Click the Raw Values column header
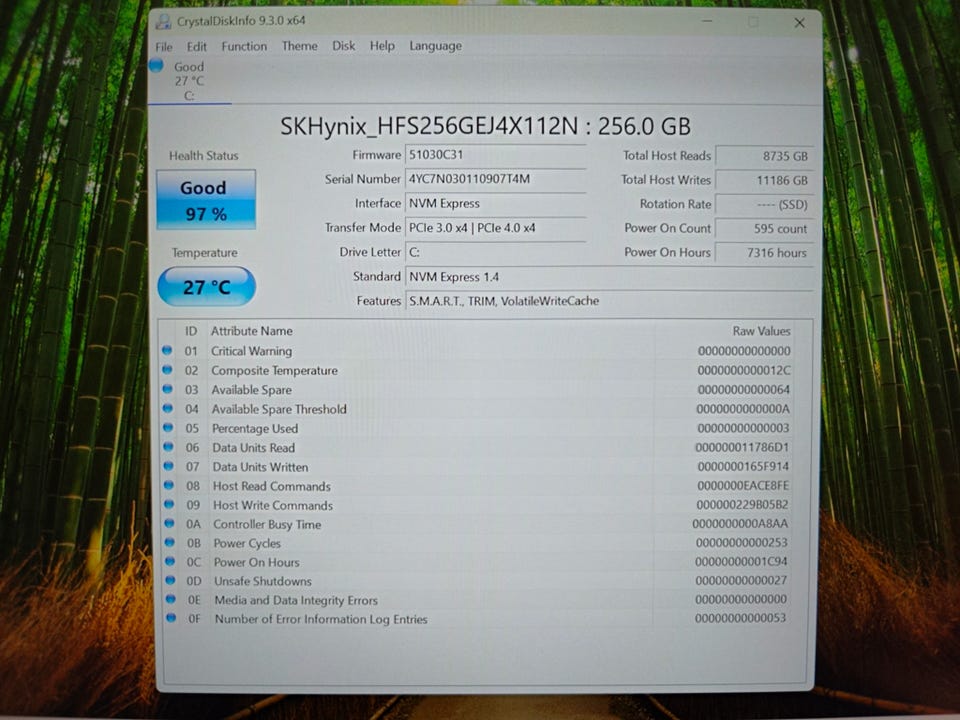Image resolution: width=960 pixels, height=720 pixels. pyautogui.click(x=761, y=331)
